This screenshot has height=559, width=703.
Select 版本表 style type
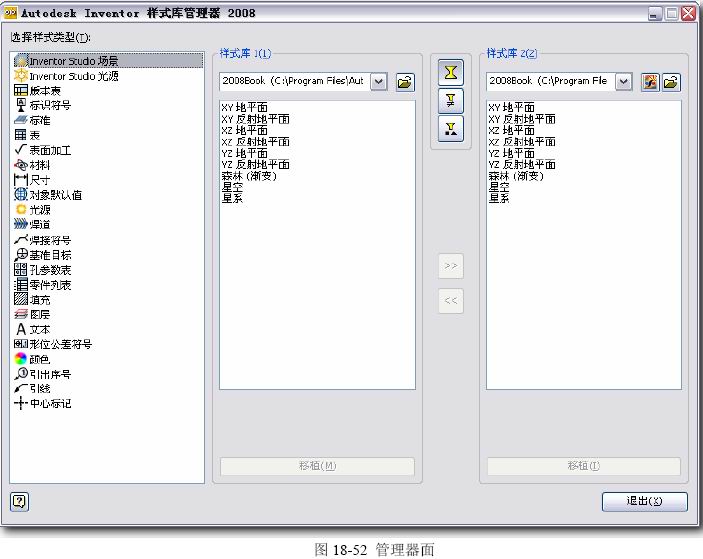(38, 91)
